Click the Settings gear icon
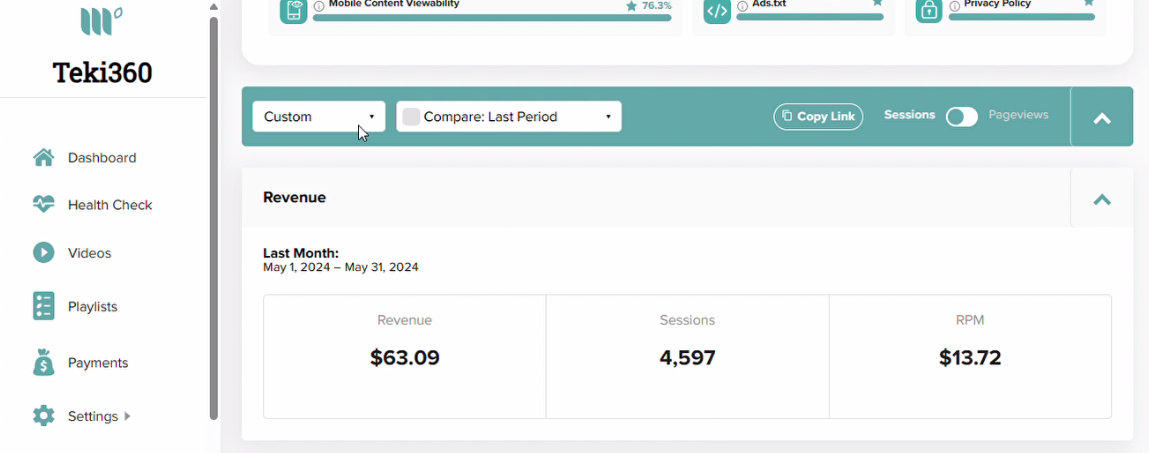The height and width of the screenshot is (453, 1149). 44,416
